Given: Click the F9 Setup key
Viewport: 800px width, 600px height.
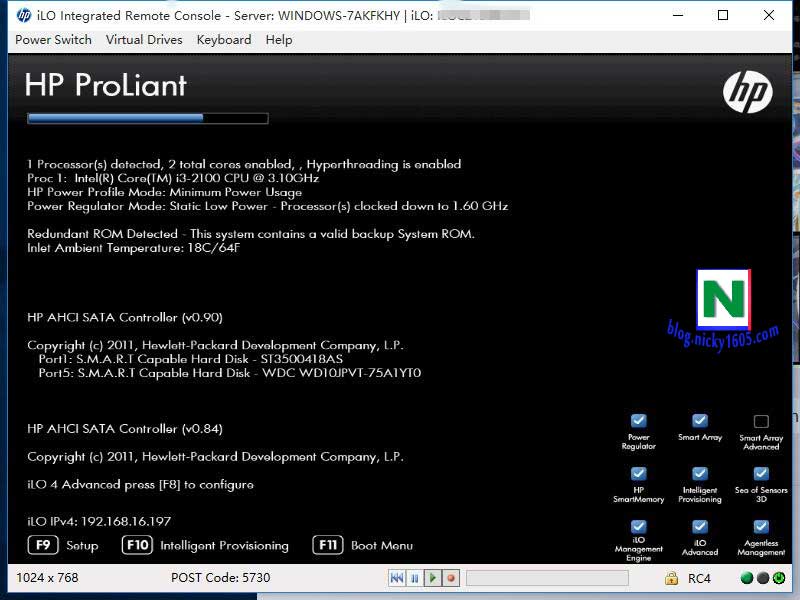Looking at the screenshot, I should [43, 545].
